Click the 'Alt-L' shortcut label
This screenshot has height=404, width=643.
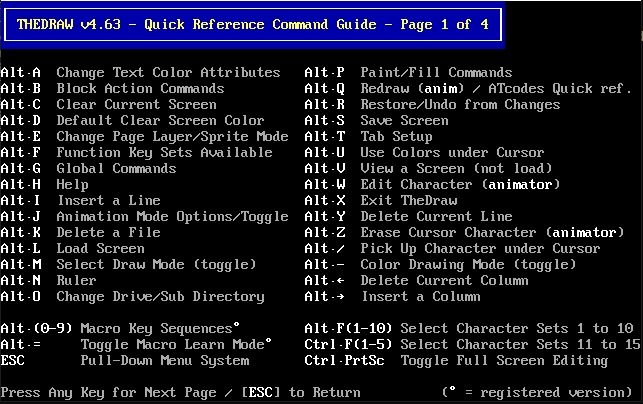[21, 249]
